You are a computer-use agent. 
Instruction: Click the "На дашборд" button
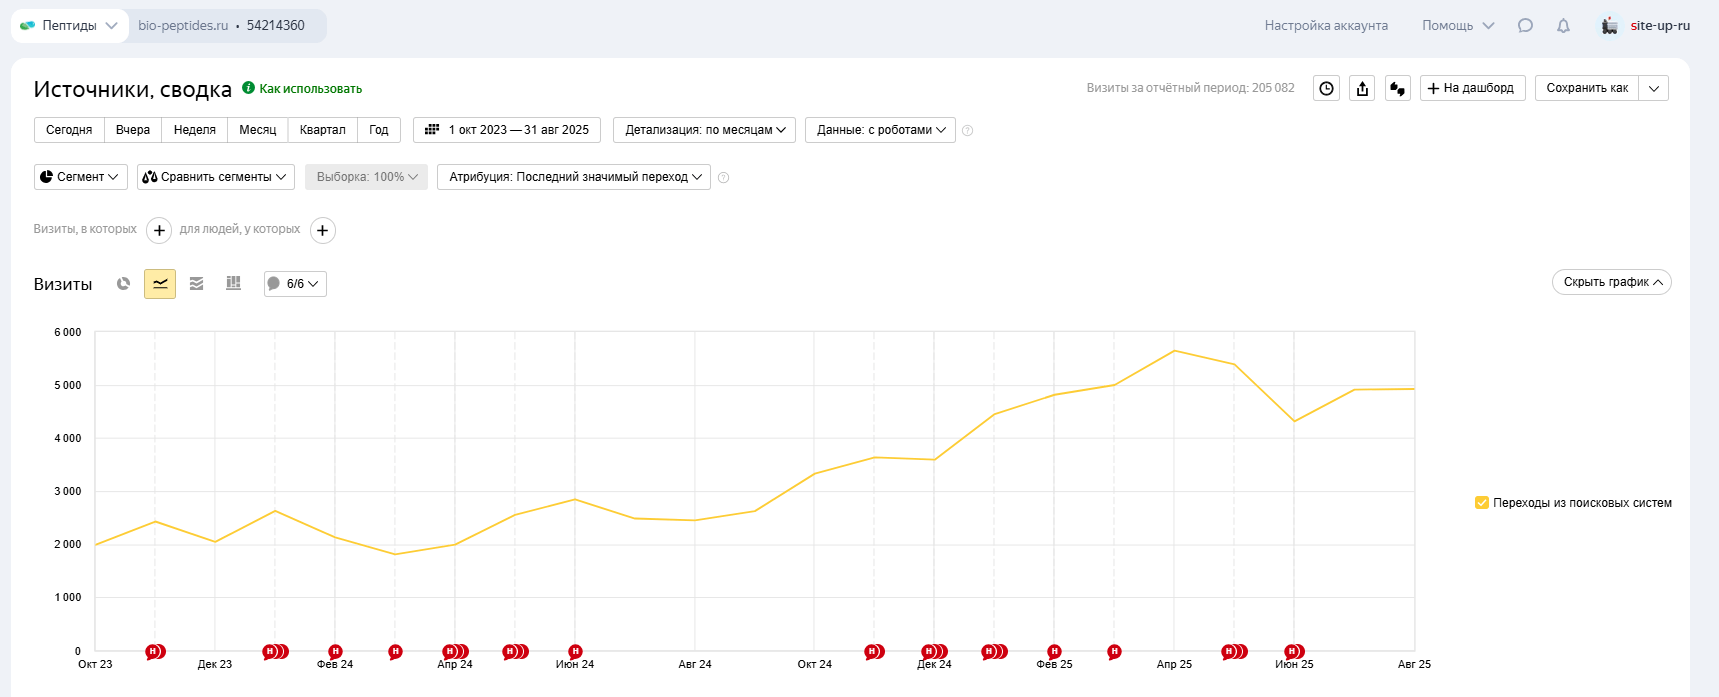click(x=1472, y=89)
